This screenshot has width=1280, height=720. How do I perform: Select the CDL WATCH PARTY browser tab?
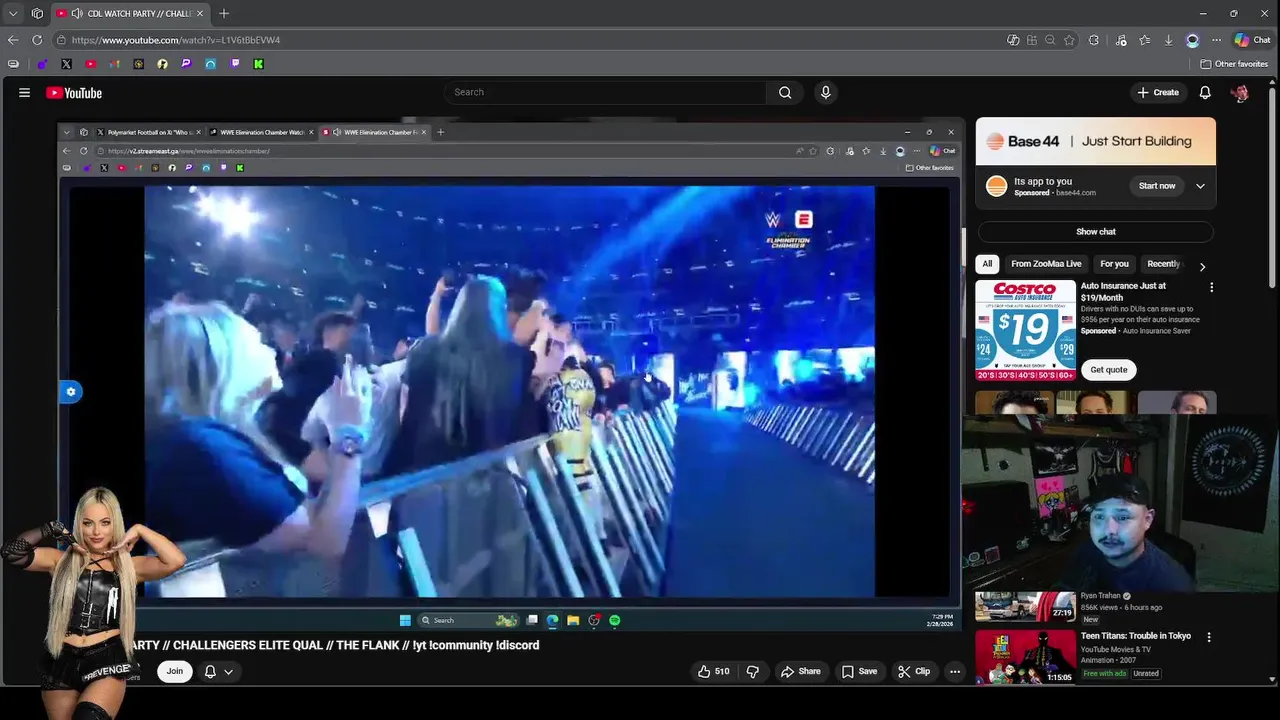(130, 13)
